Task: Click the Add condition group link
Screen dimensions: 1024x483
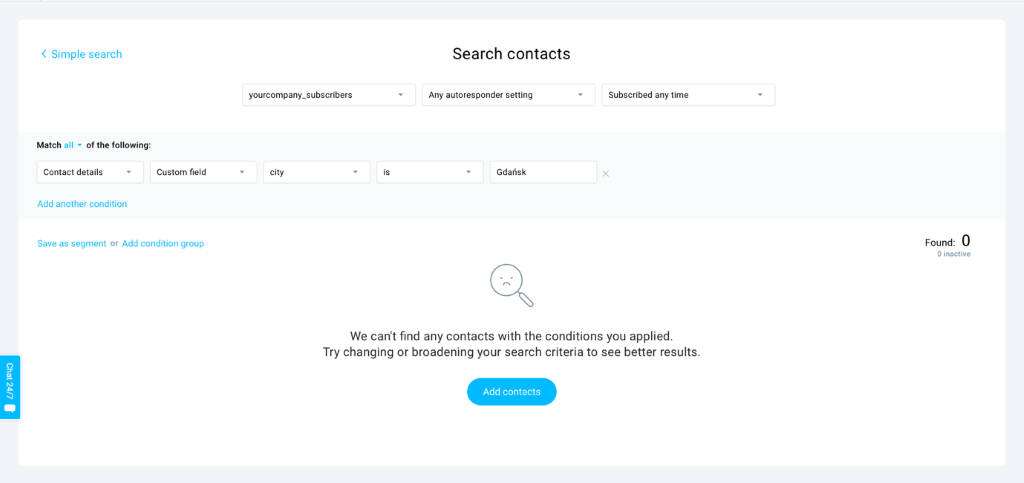Action: [x=163, y=243]
